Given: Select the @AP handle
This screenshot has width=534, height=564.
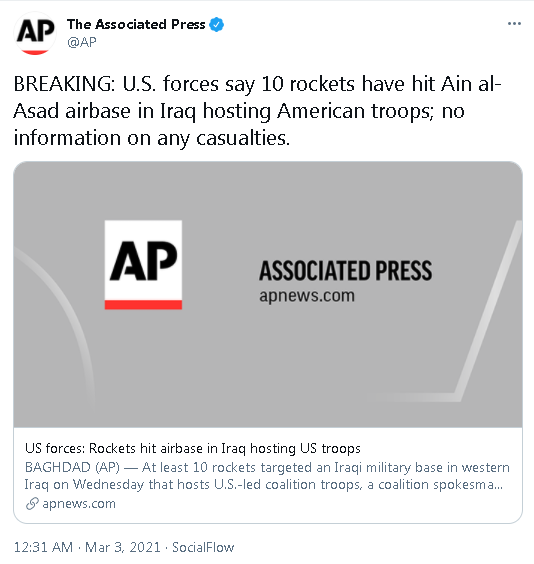Looking at the screenshot, I should click(x=82, y=42).
